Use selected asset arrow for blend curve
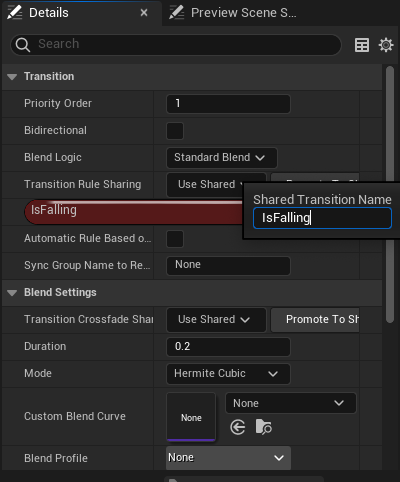This screenshot has height=482, width=400. click(x=238, y=427)
